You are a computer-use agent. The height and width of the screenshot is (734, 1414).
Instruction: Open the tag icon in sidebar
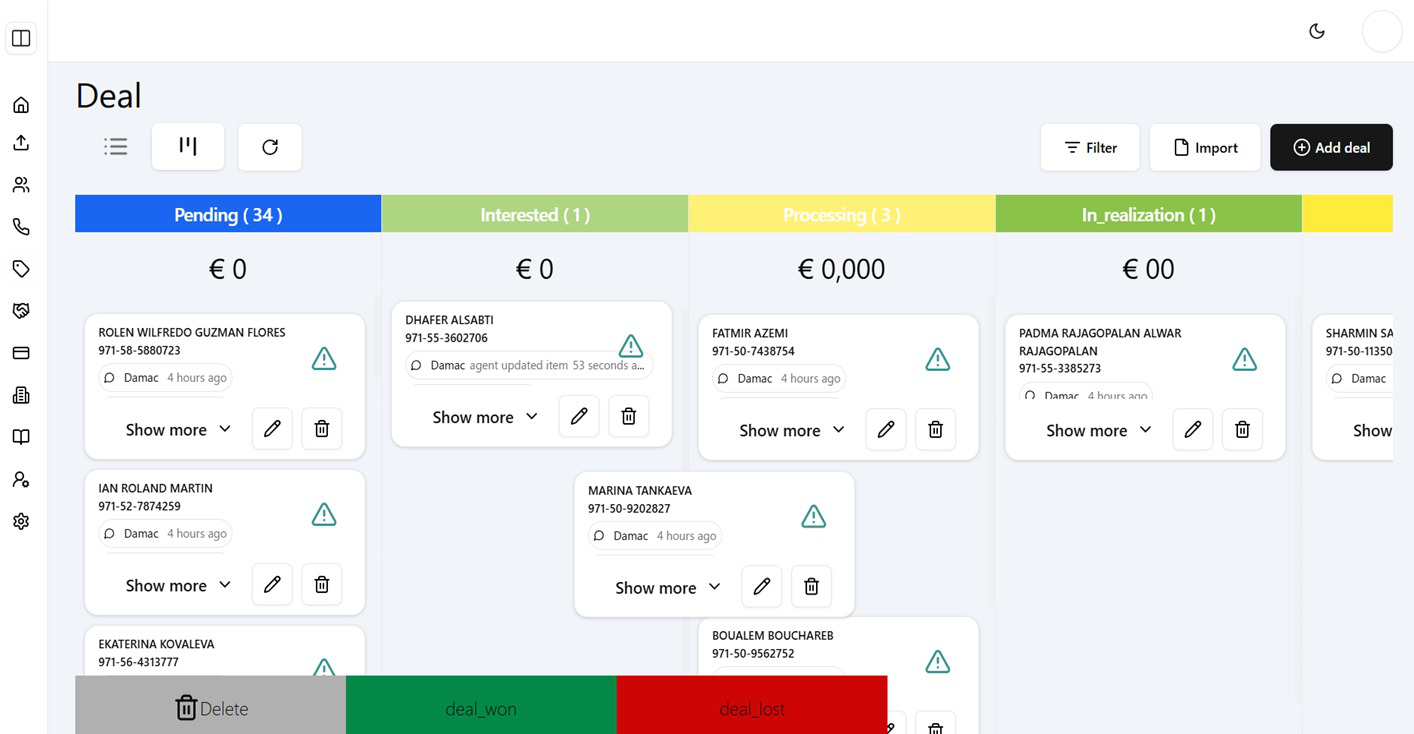(x=21, y=269)
